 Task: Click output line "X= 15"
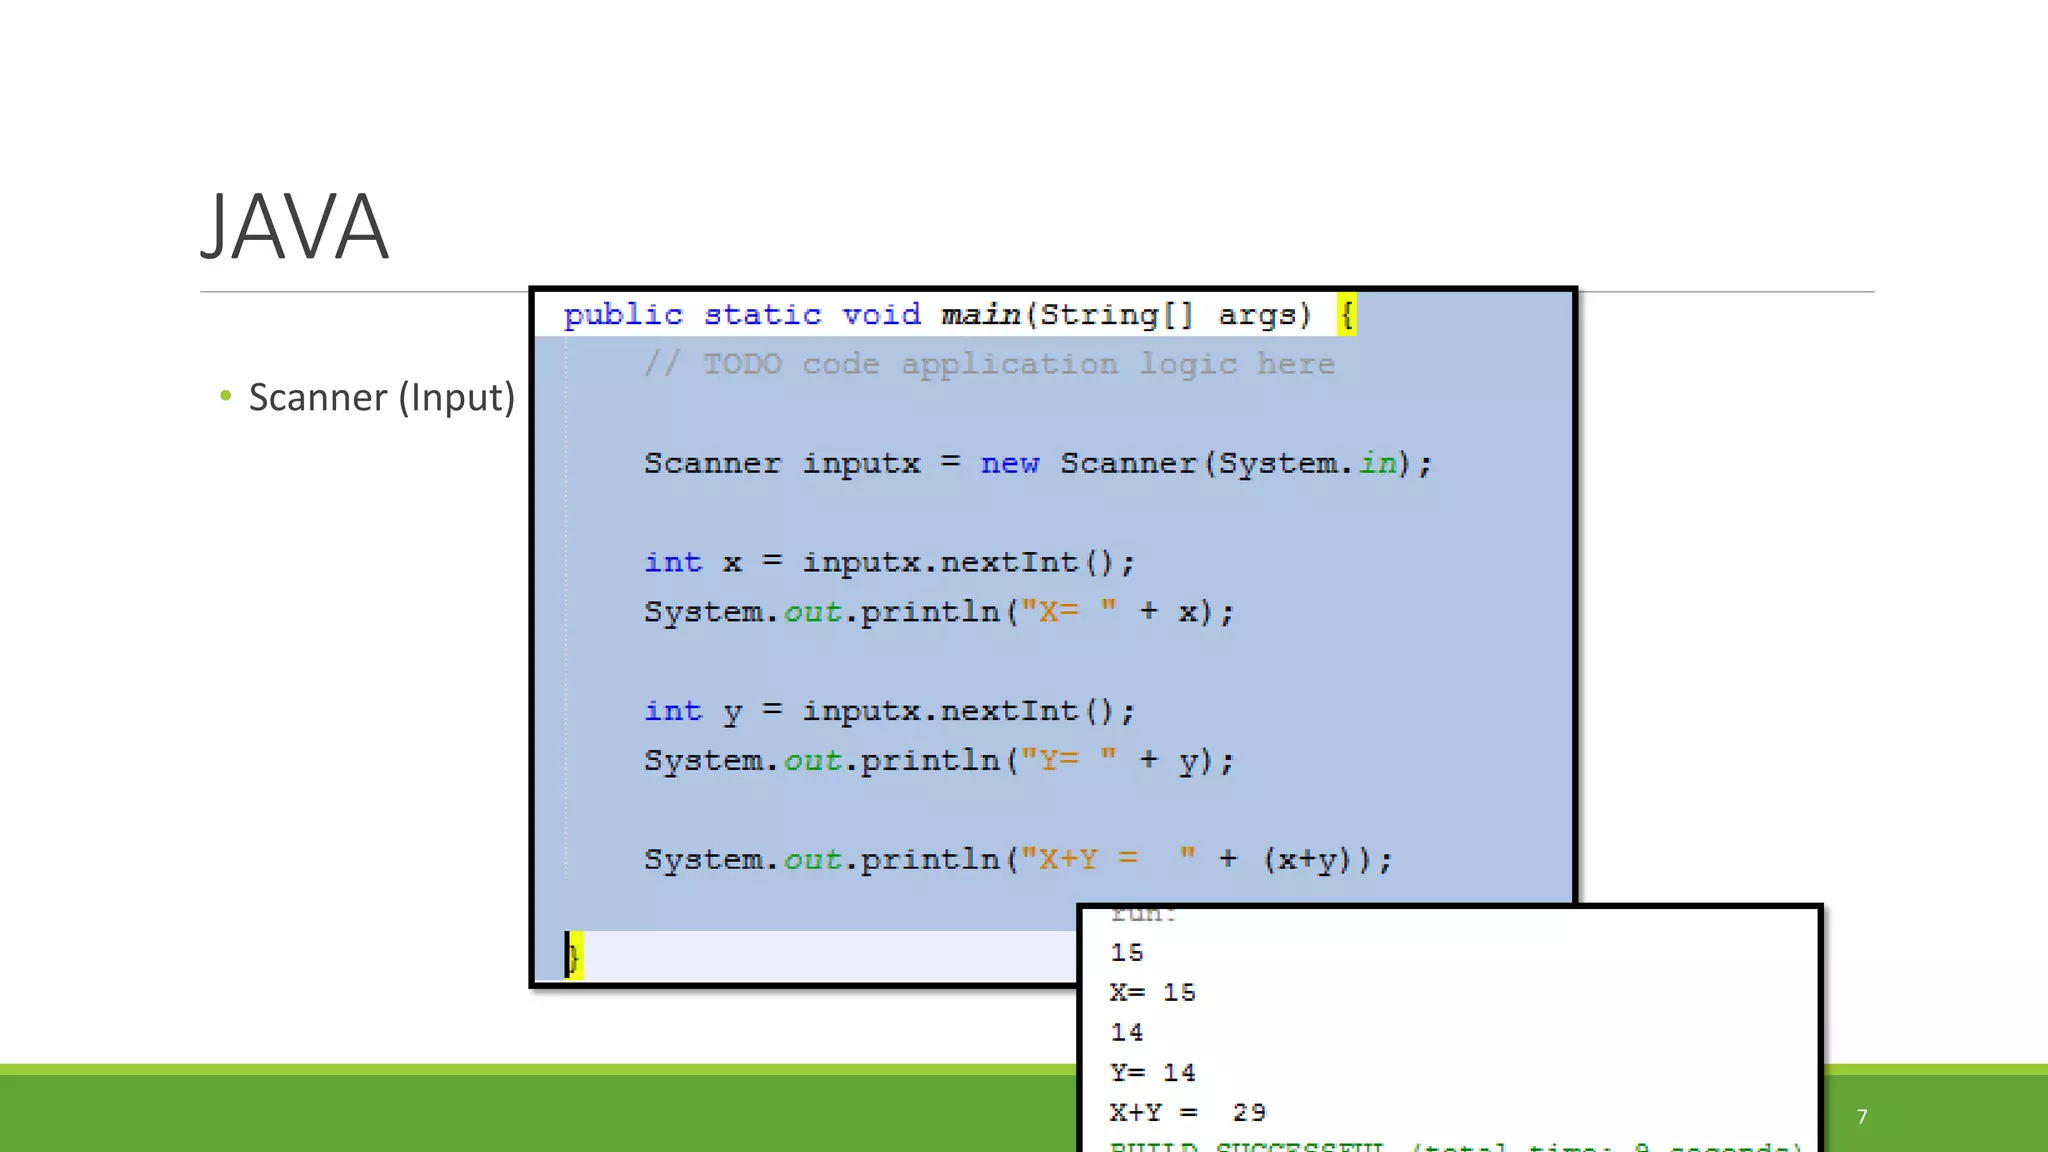point(1153,993)
